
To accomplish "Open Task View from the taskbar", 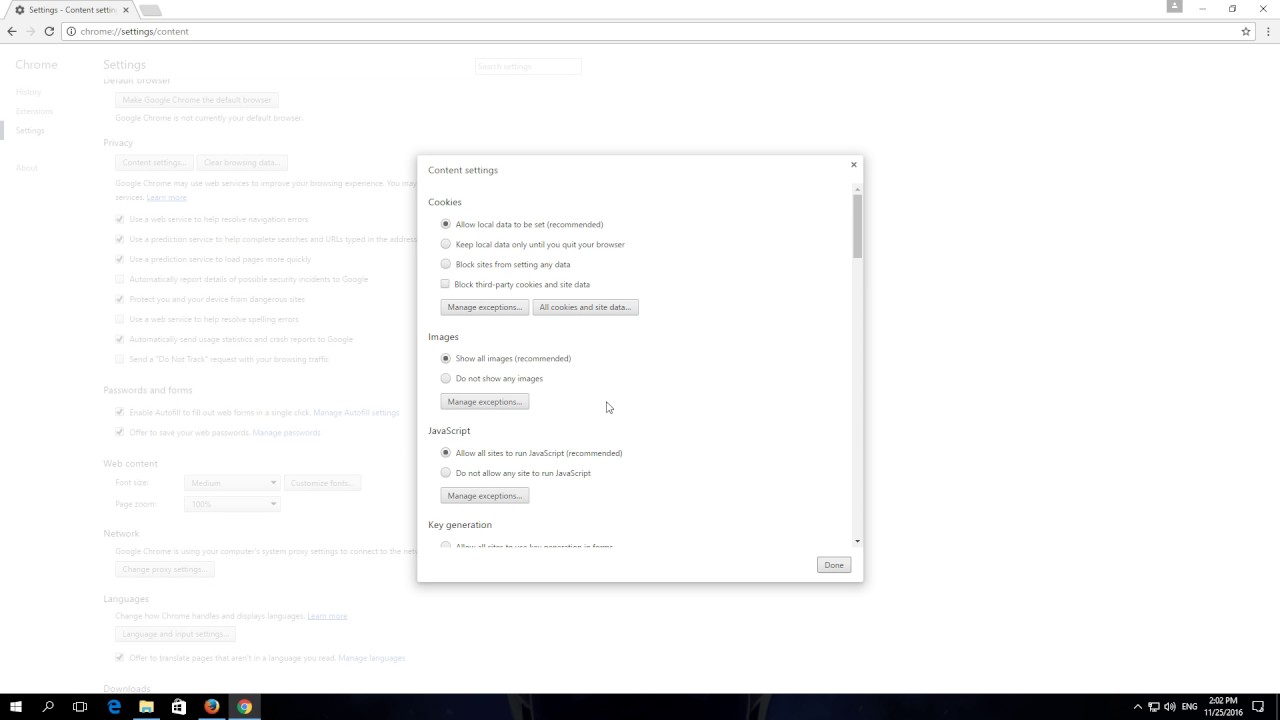I will pyautogui.click(x=80, y=706).
